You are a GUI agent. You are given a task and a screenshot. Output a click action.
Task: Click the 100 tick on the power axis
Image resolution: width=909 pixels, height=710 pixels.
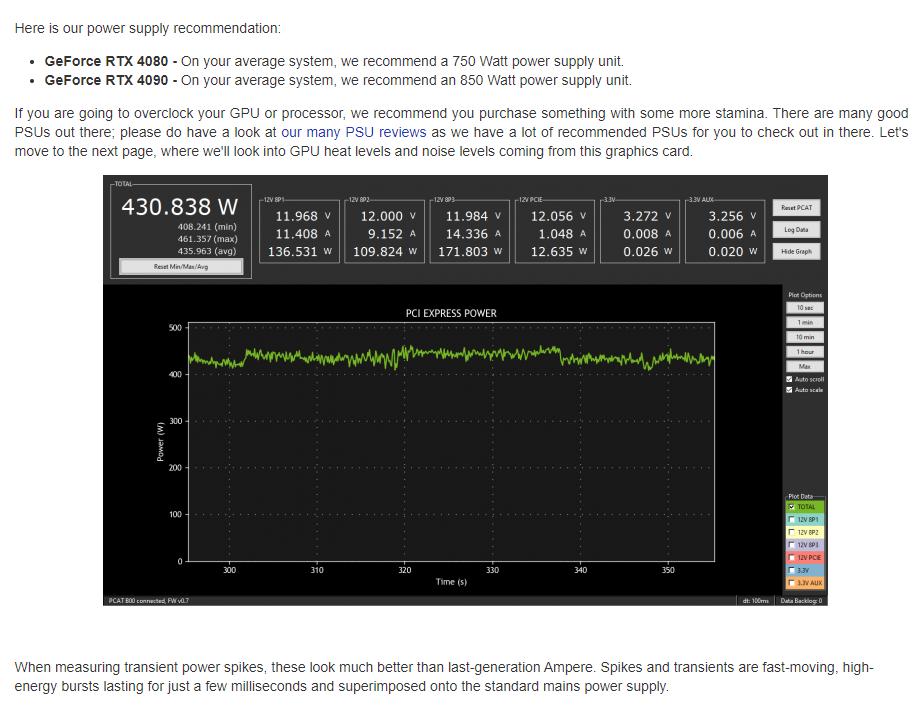[x=175, y=514]
